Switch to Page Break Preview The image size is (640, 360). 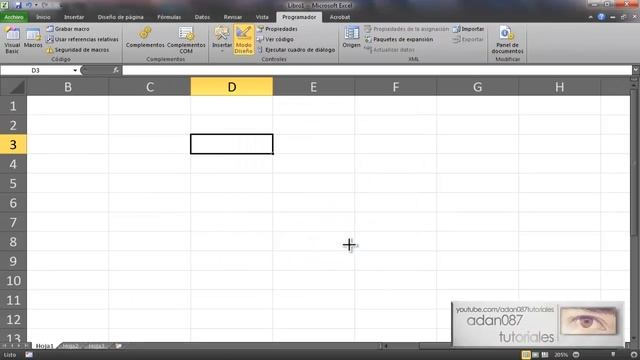click(x=545, y=355)
